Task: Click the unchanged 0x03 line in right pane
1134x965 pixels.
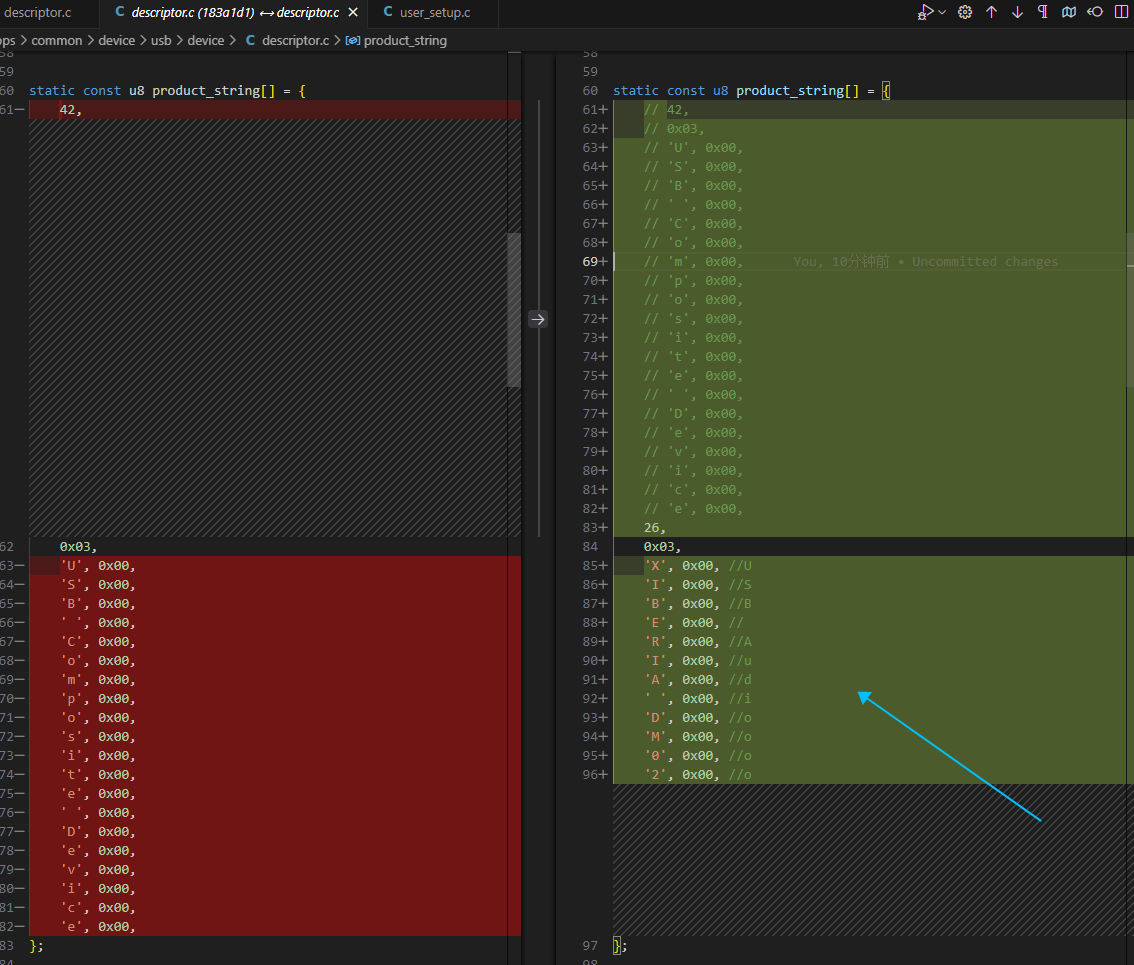Action: [x=662, y=547]
